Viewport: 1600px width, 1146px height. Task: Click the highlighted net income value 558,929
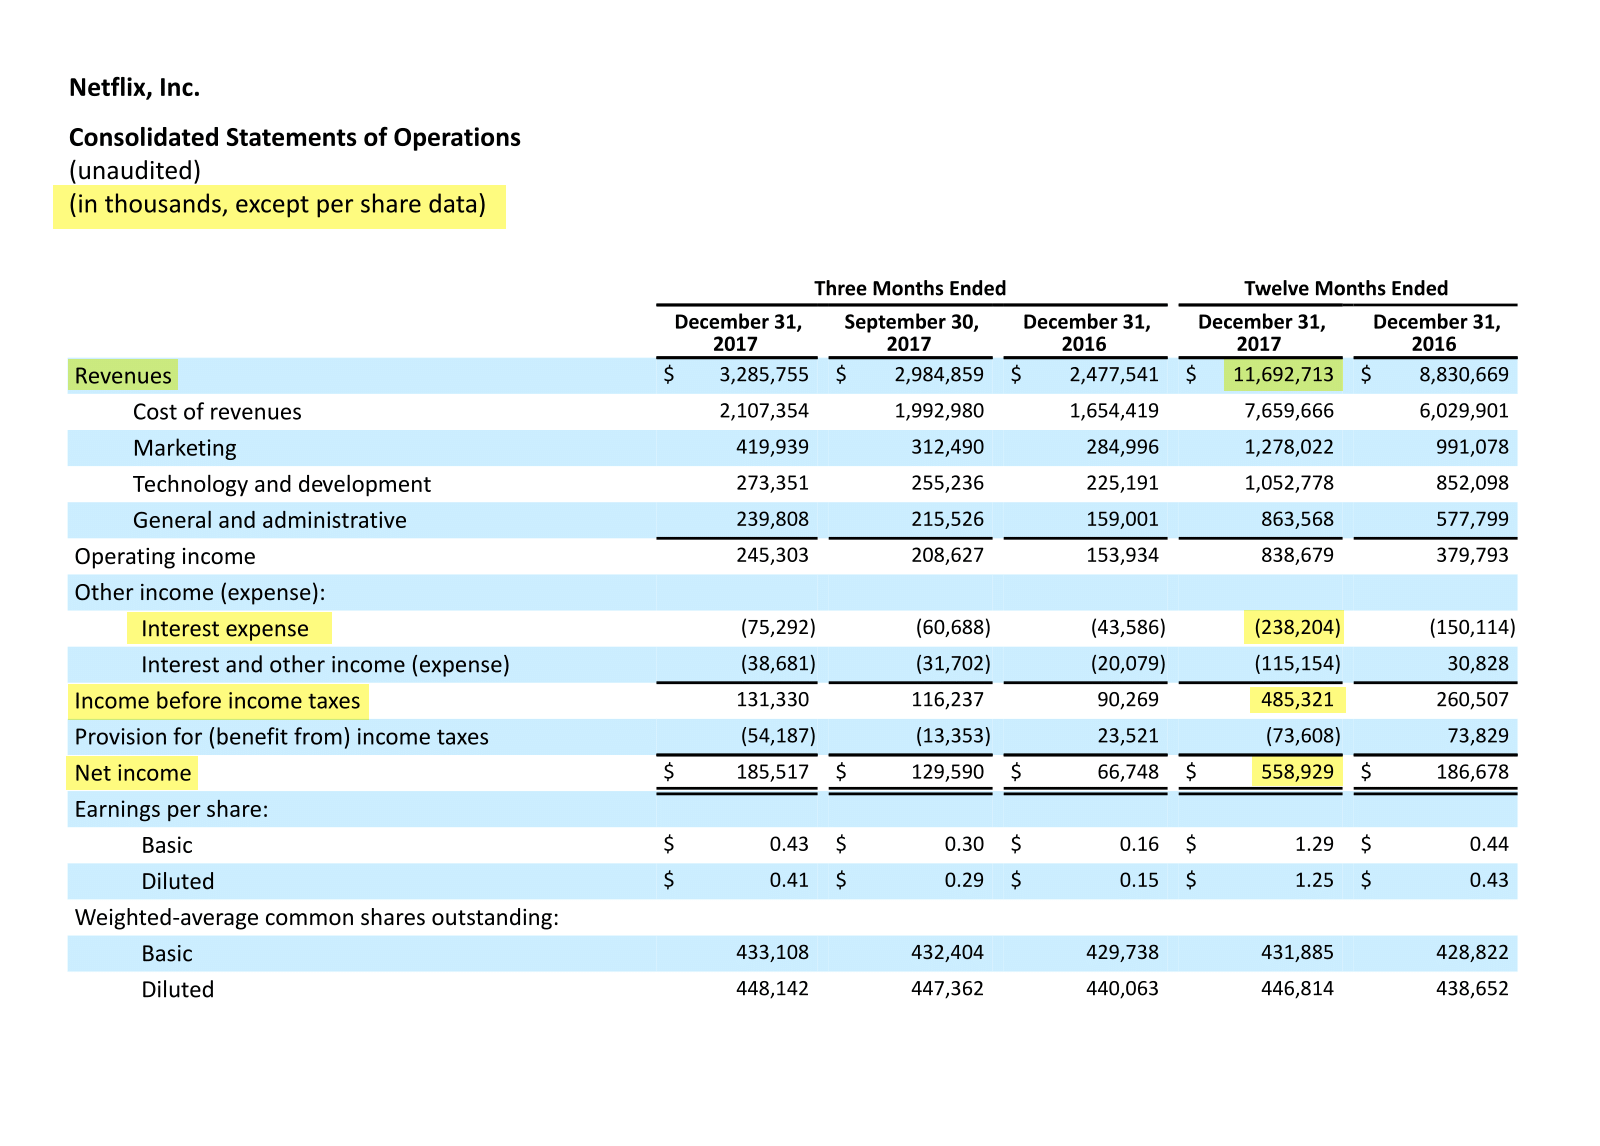point(1298,771)
